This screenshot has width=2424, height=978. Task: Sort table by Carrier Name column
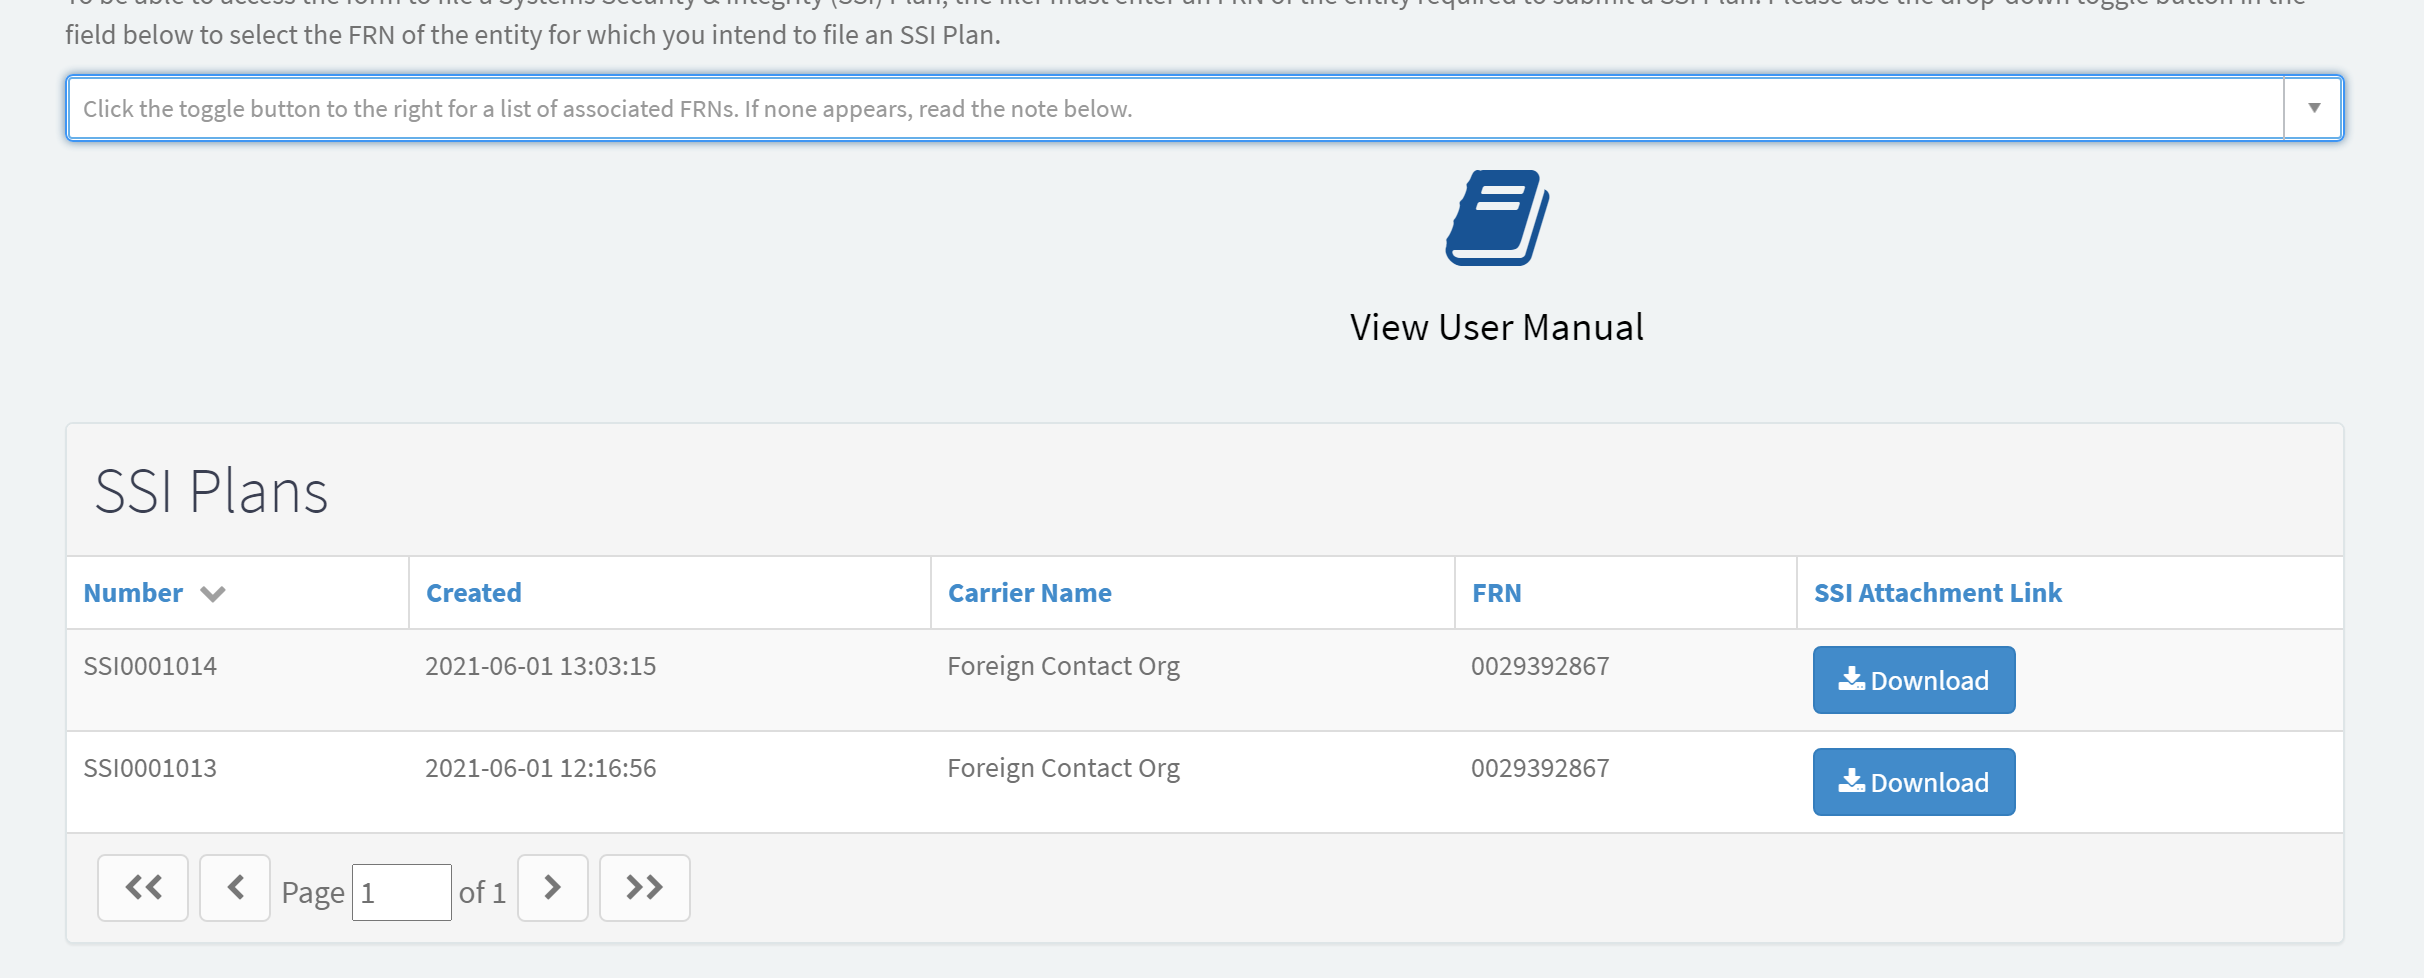pyautogui.click(x=1029, y=593)
